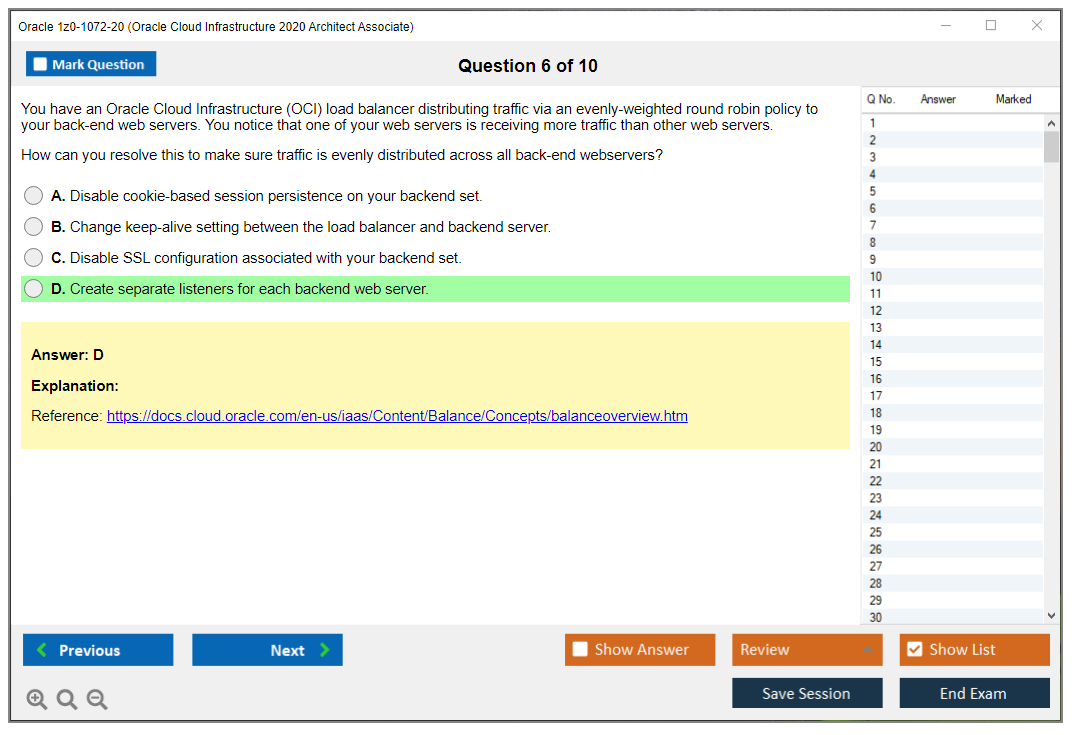
Task: Select question 4 in the list
Action: pos(952,175)
